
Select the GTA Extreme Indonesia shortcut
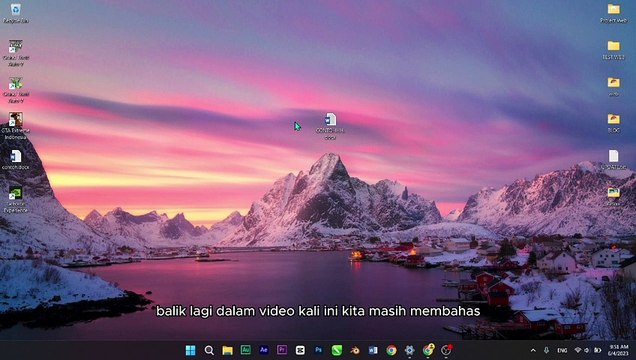(15, 126)
